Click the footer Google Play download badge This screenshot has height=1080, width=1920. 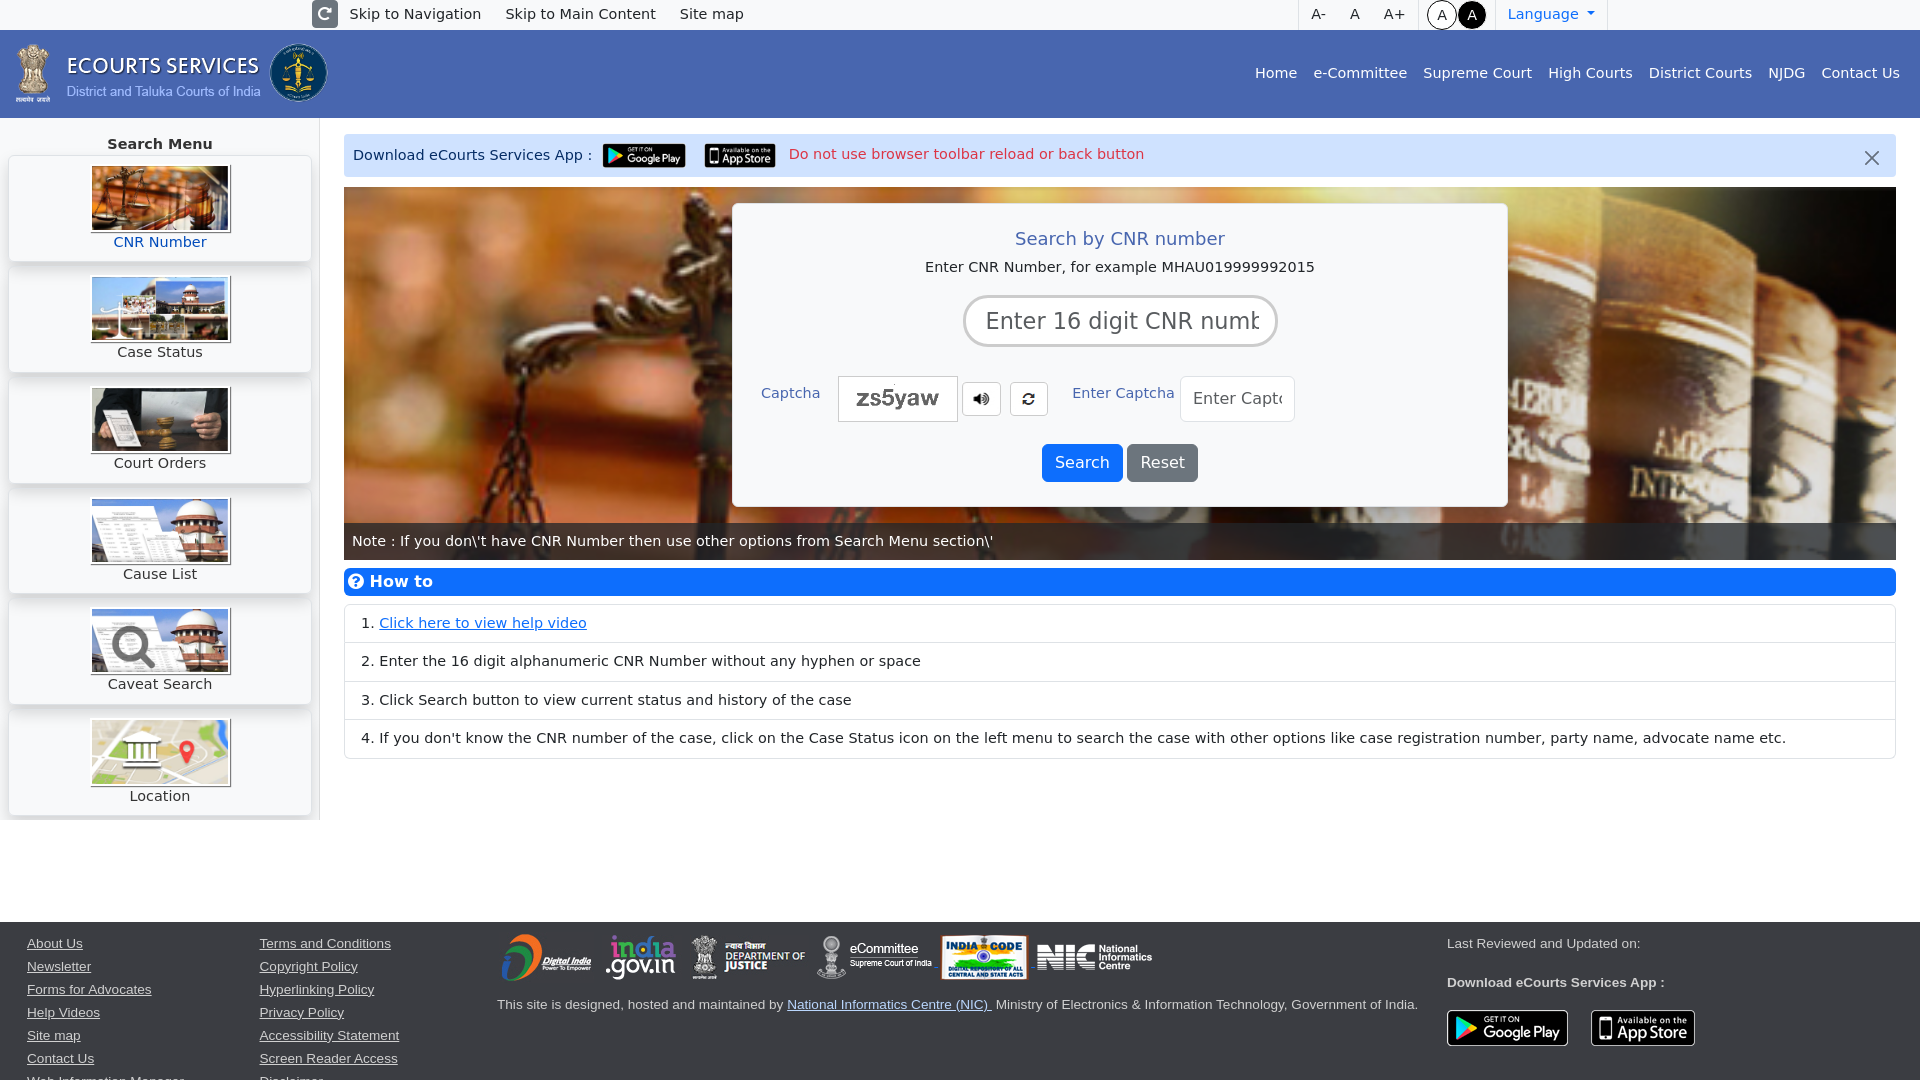[1507, 1028]
